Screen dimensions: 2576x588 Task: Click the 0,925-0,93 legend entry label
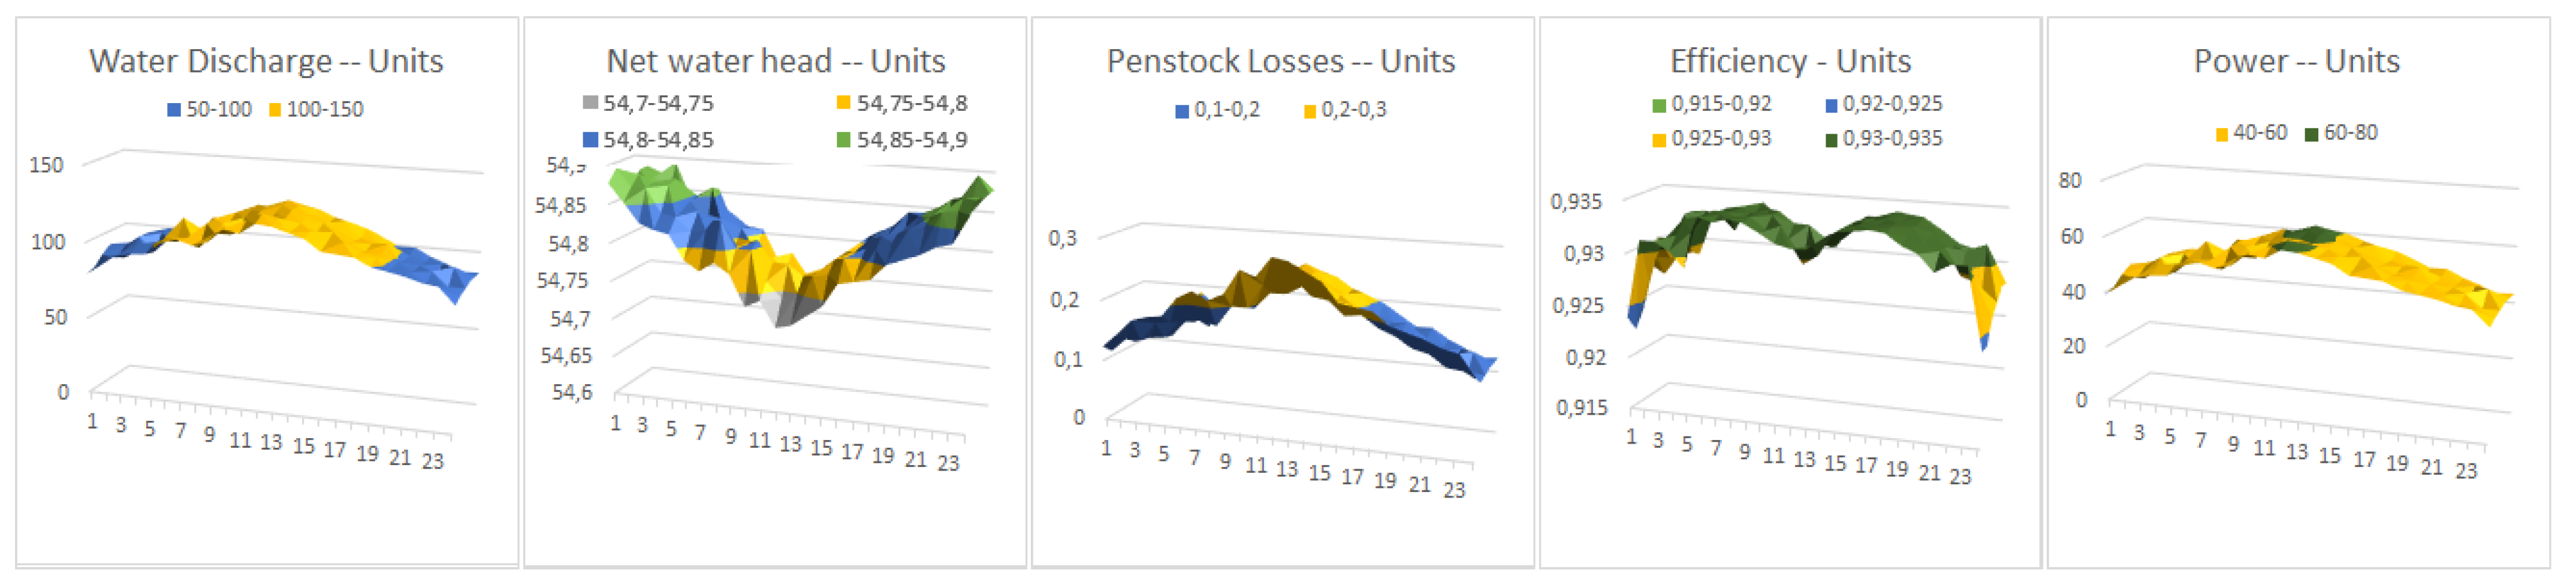pyautogui.click(x=1721, y=139)
